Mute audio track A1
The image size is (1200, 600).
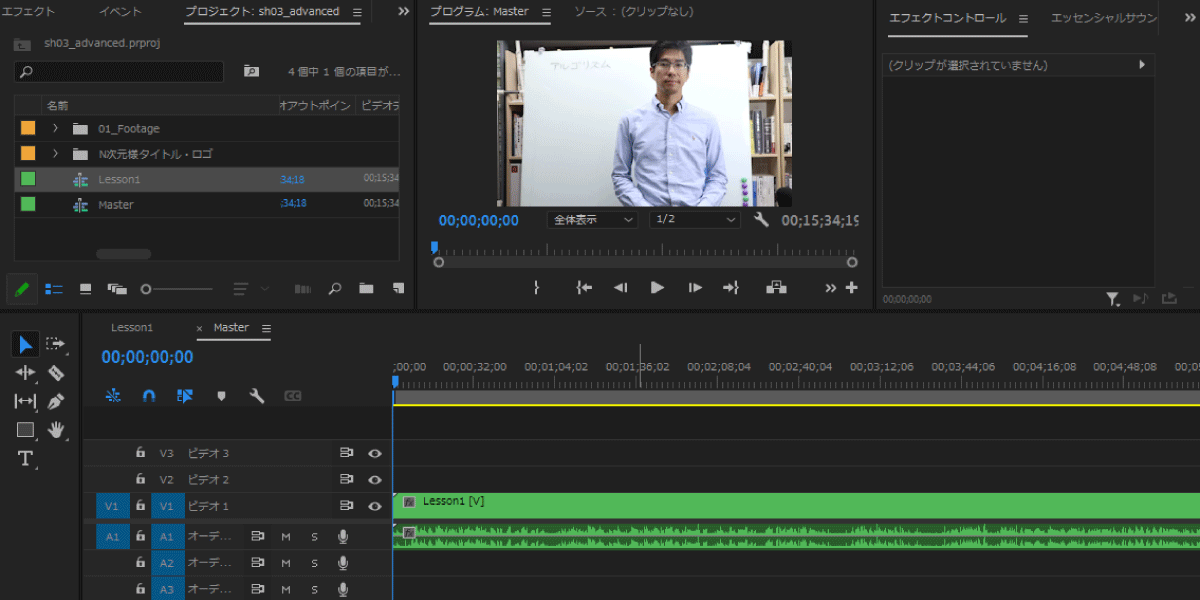click(286, 537)
